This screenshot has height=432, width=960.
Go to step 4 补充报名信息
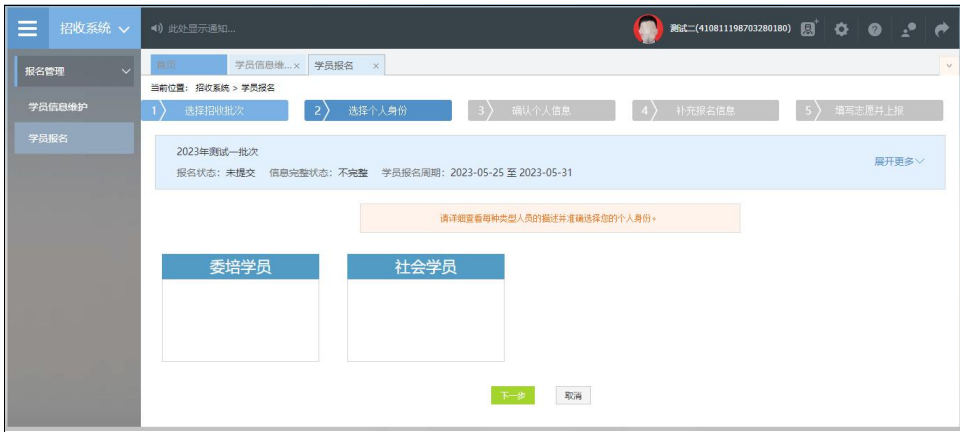tap(706, 111)
